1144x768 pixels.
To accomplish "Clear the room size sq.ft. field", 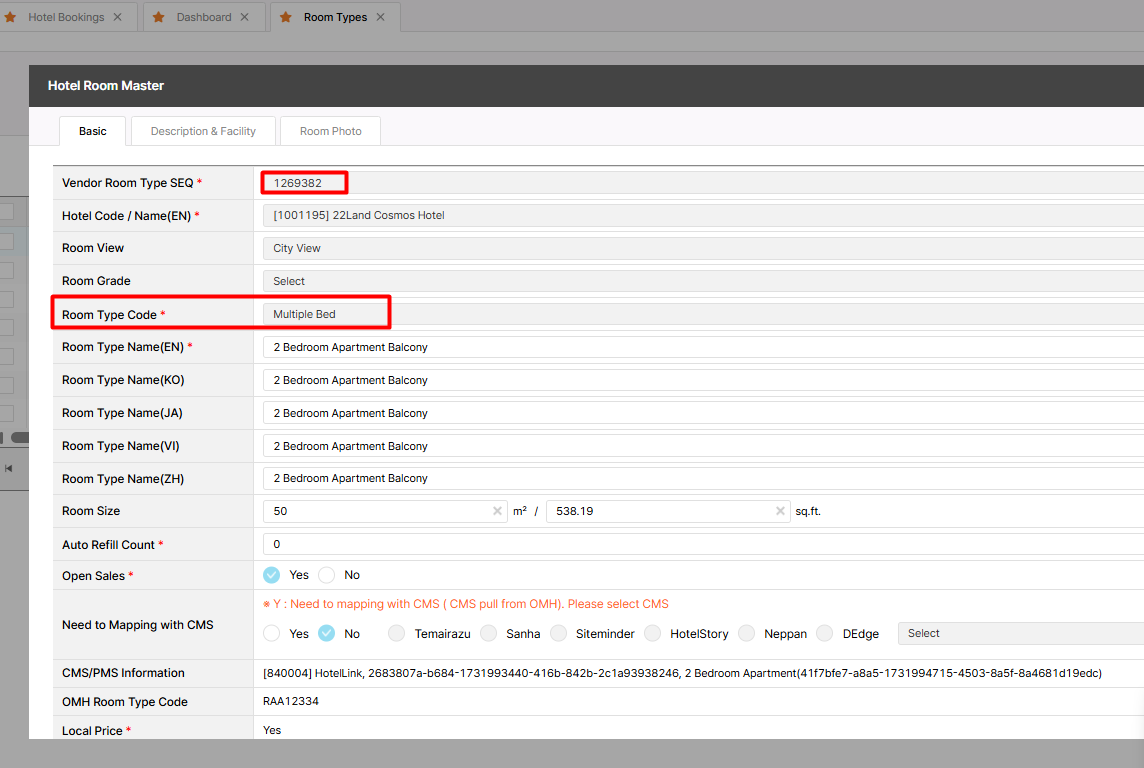I will tap(780, 511).
